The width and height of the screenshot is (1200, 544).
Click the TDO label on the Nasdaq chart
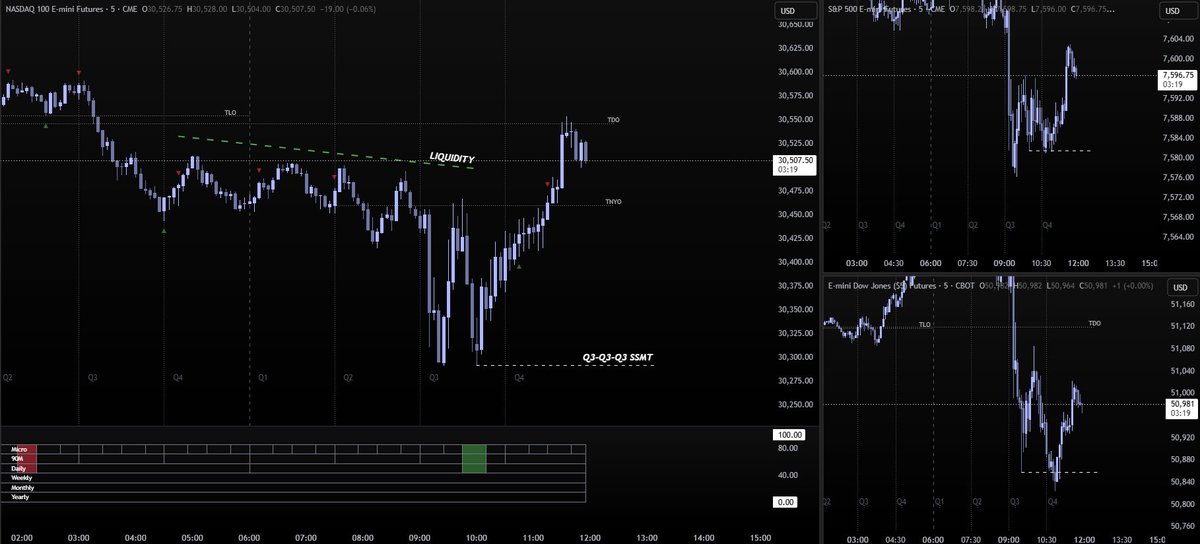pyautogui.click(x=613, y=120)
